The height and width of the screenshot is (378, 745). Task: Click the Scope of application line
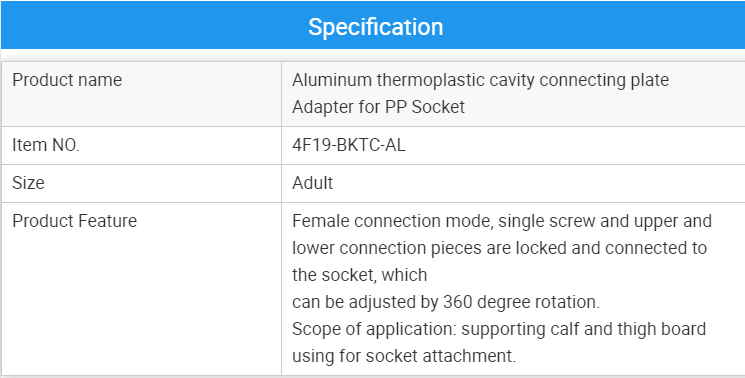click(x=499, y=329)
